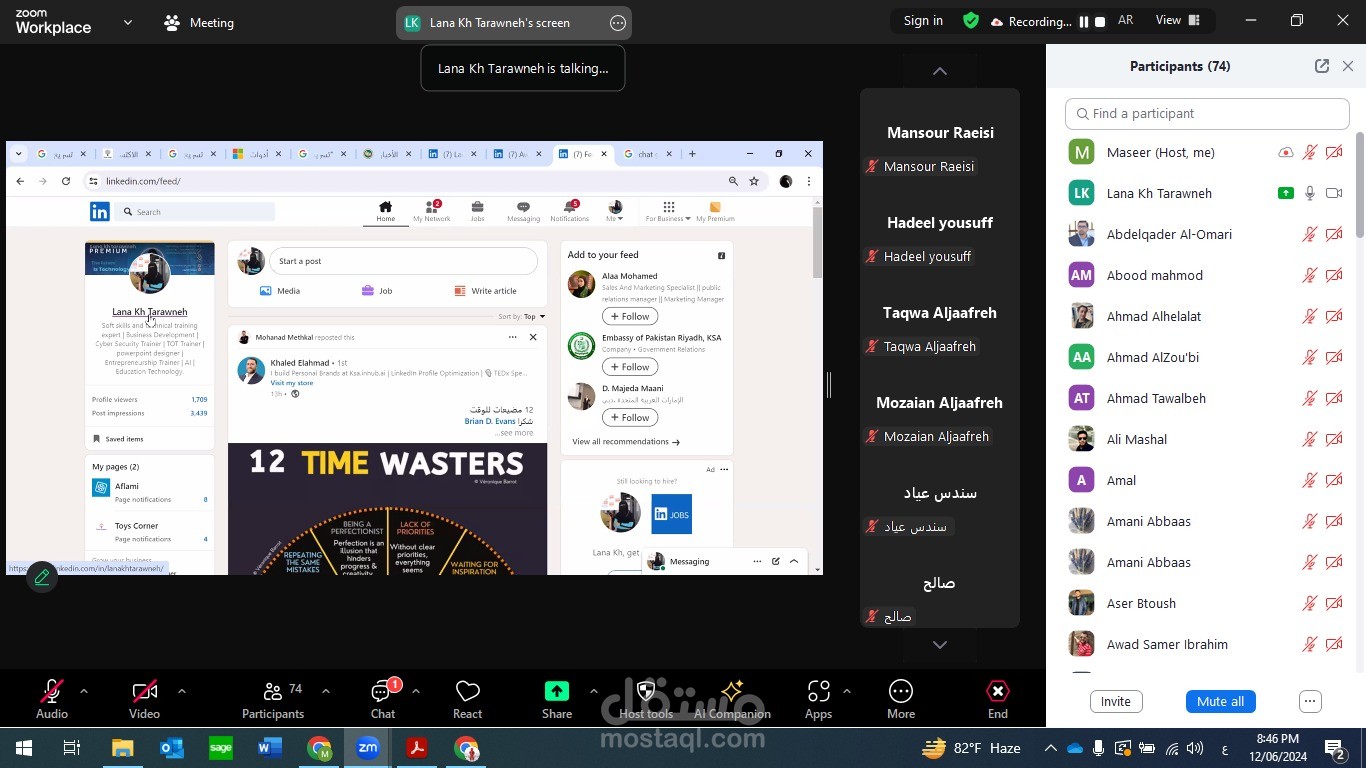Toggle Aser Btoush's camera icon
1366x768 pixels.
[x=1334, y=603]
